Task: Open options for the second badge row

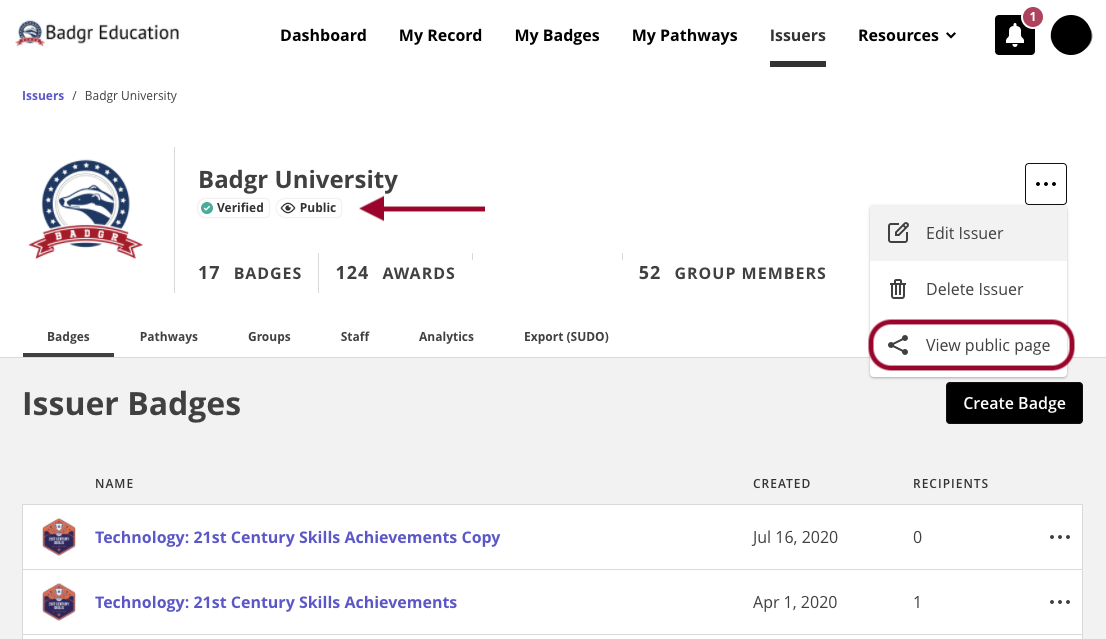Action: (1059, 602)
